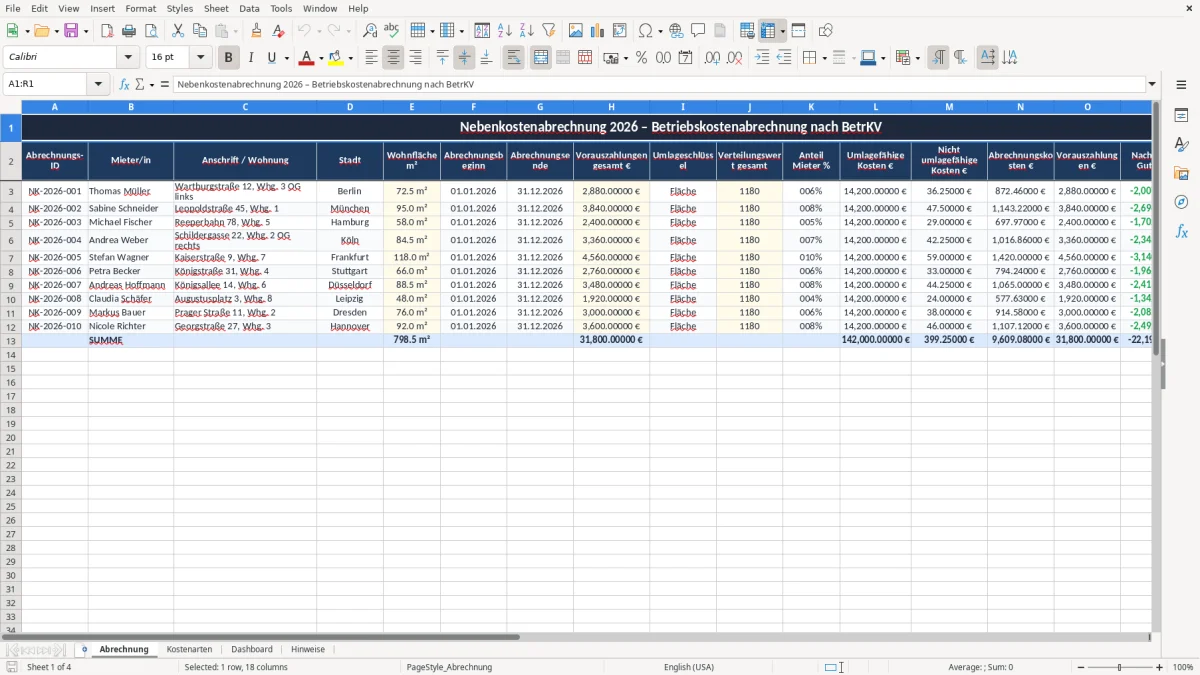Click the formula input line
Image resolution: width=1200 pixels, height=675 pixels.
coord(659,84)
